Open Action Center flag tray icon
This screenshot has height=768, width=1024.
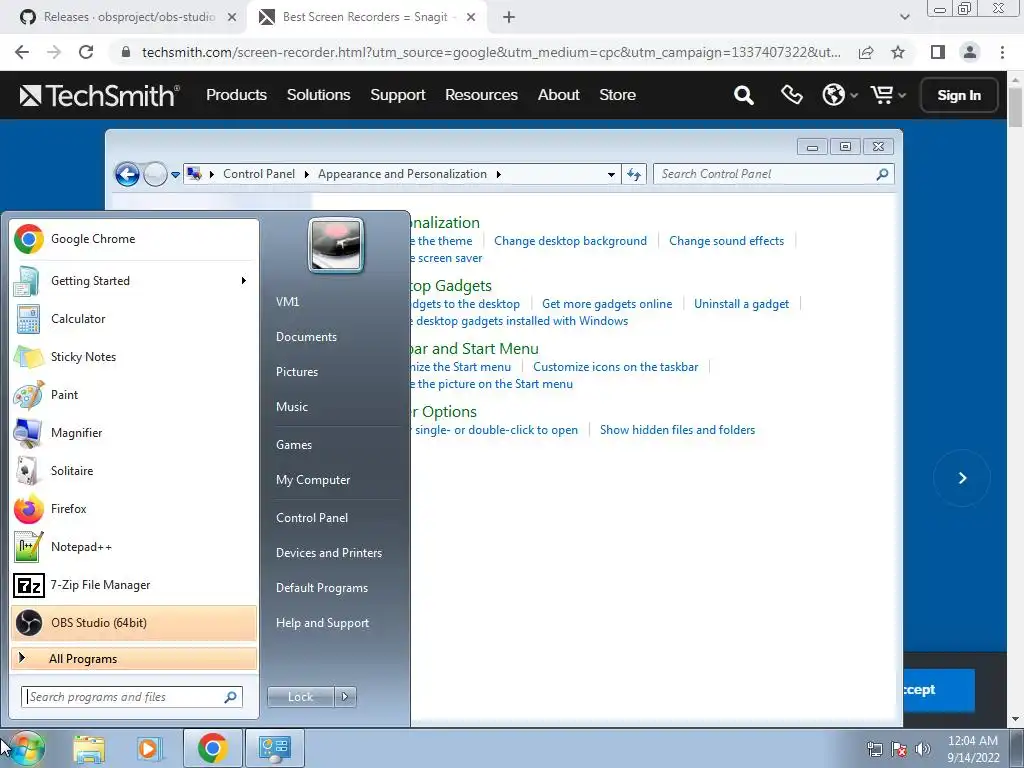coord(899,749)
